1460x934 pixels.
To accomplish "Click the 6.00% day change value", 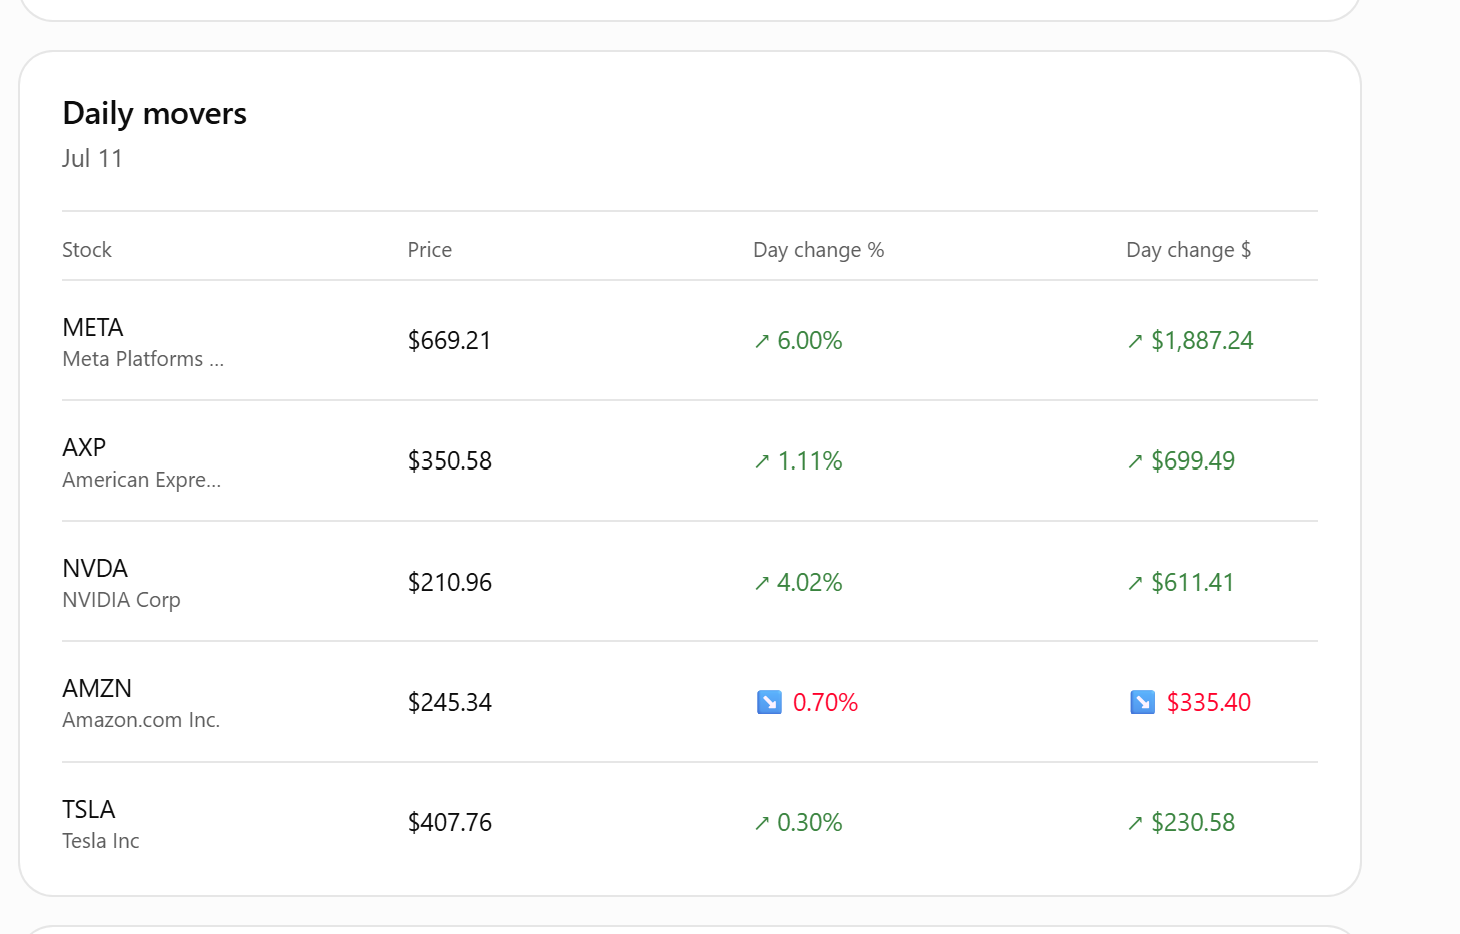I will pyautogui.click(x=810, y=341).
